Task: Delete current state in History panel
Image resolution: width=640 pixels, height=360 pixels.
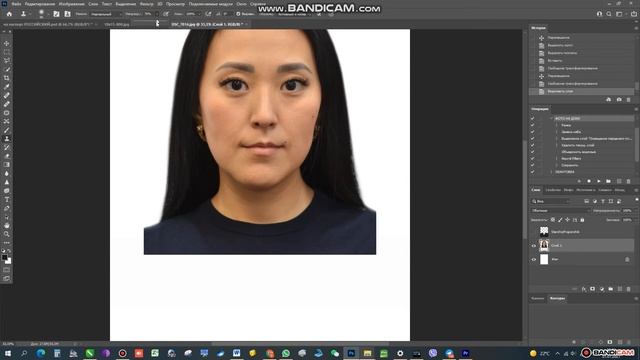Action: click(x=629, y=100)
